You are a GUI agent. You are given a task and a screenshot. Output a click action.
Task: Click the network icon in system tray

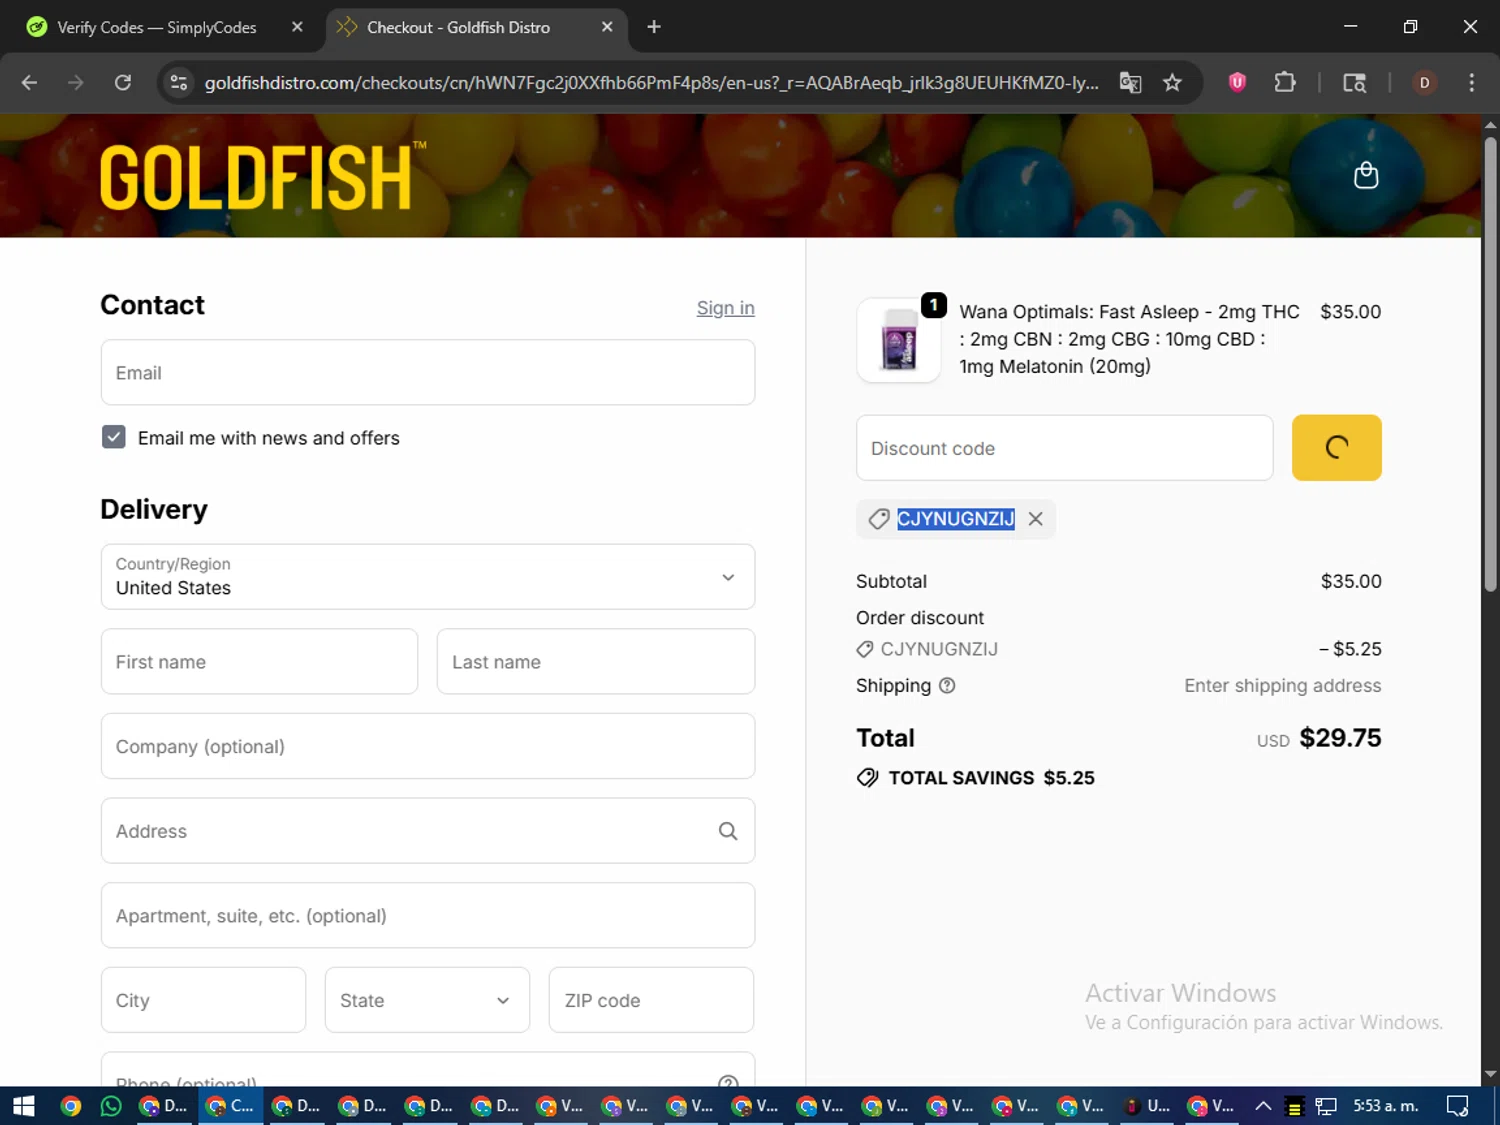1326,1106
